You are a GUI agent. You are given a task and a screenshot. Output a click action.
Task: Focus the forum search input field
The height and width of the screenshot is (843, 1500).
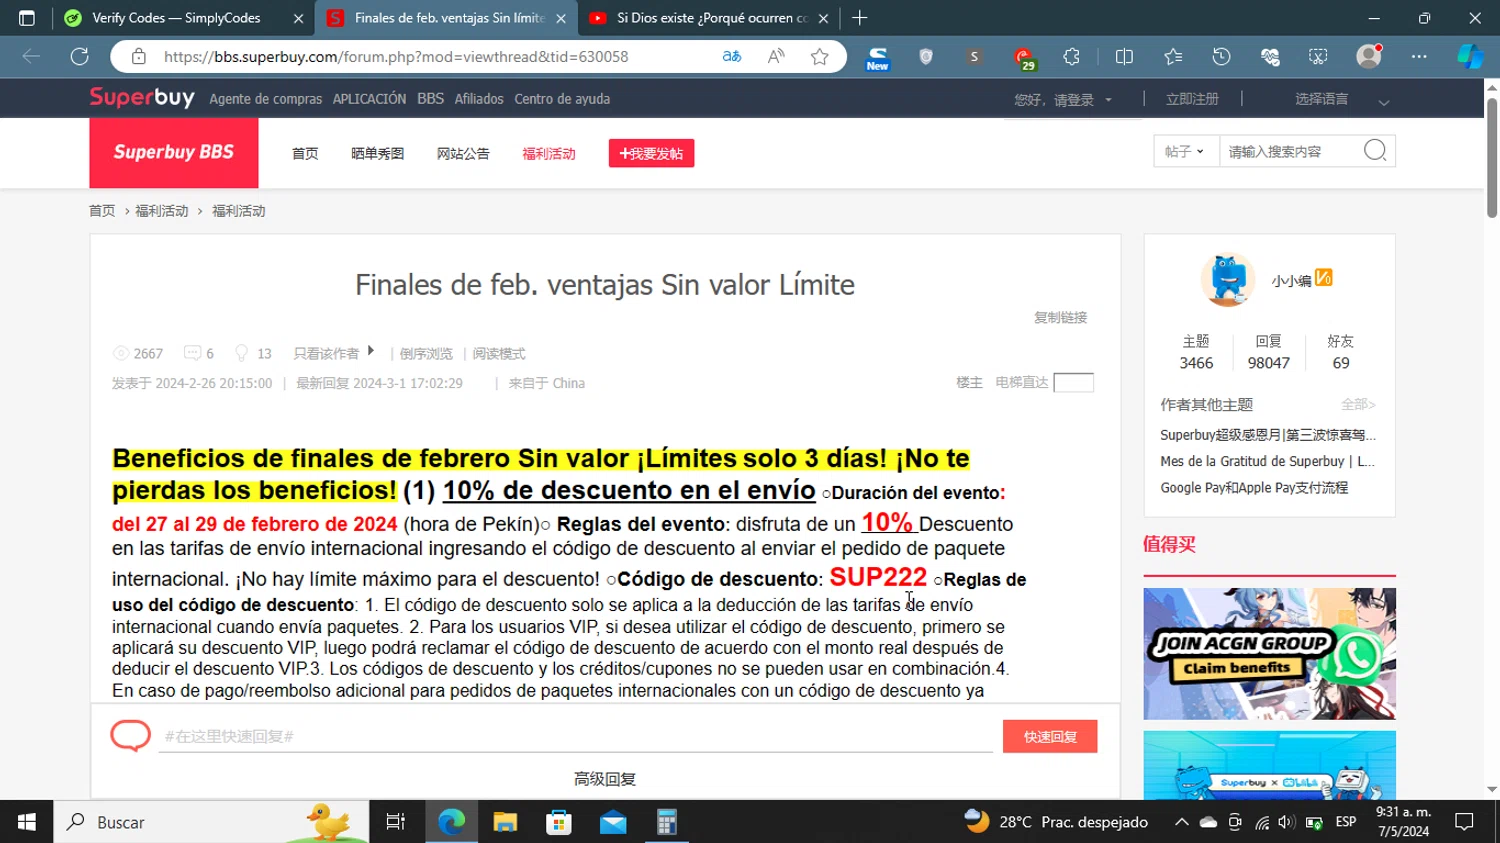pyautogui.click(x=1290, y=151)
